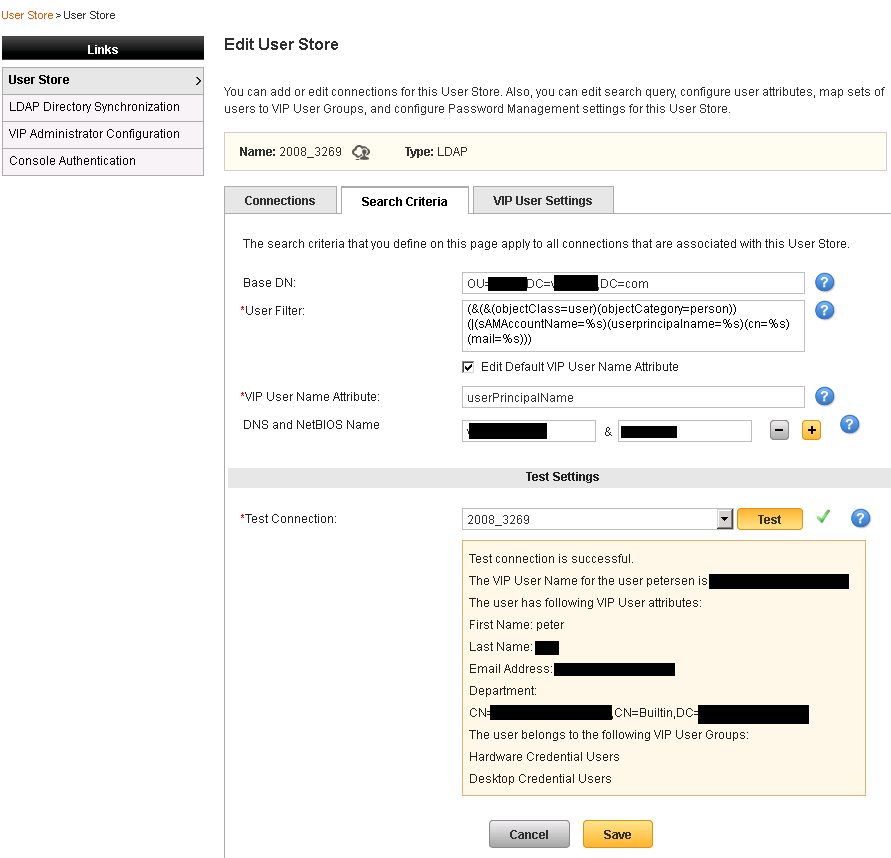
Task: Open help for VIP User Name Attribute
Action: coord(825,397)
